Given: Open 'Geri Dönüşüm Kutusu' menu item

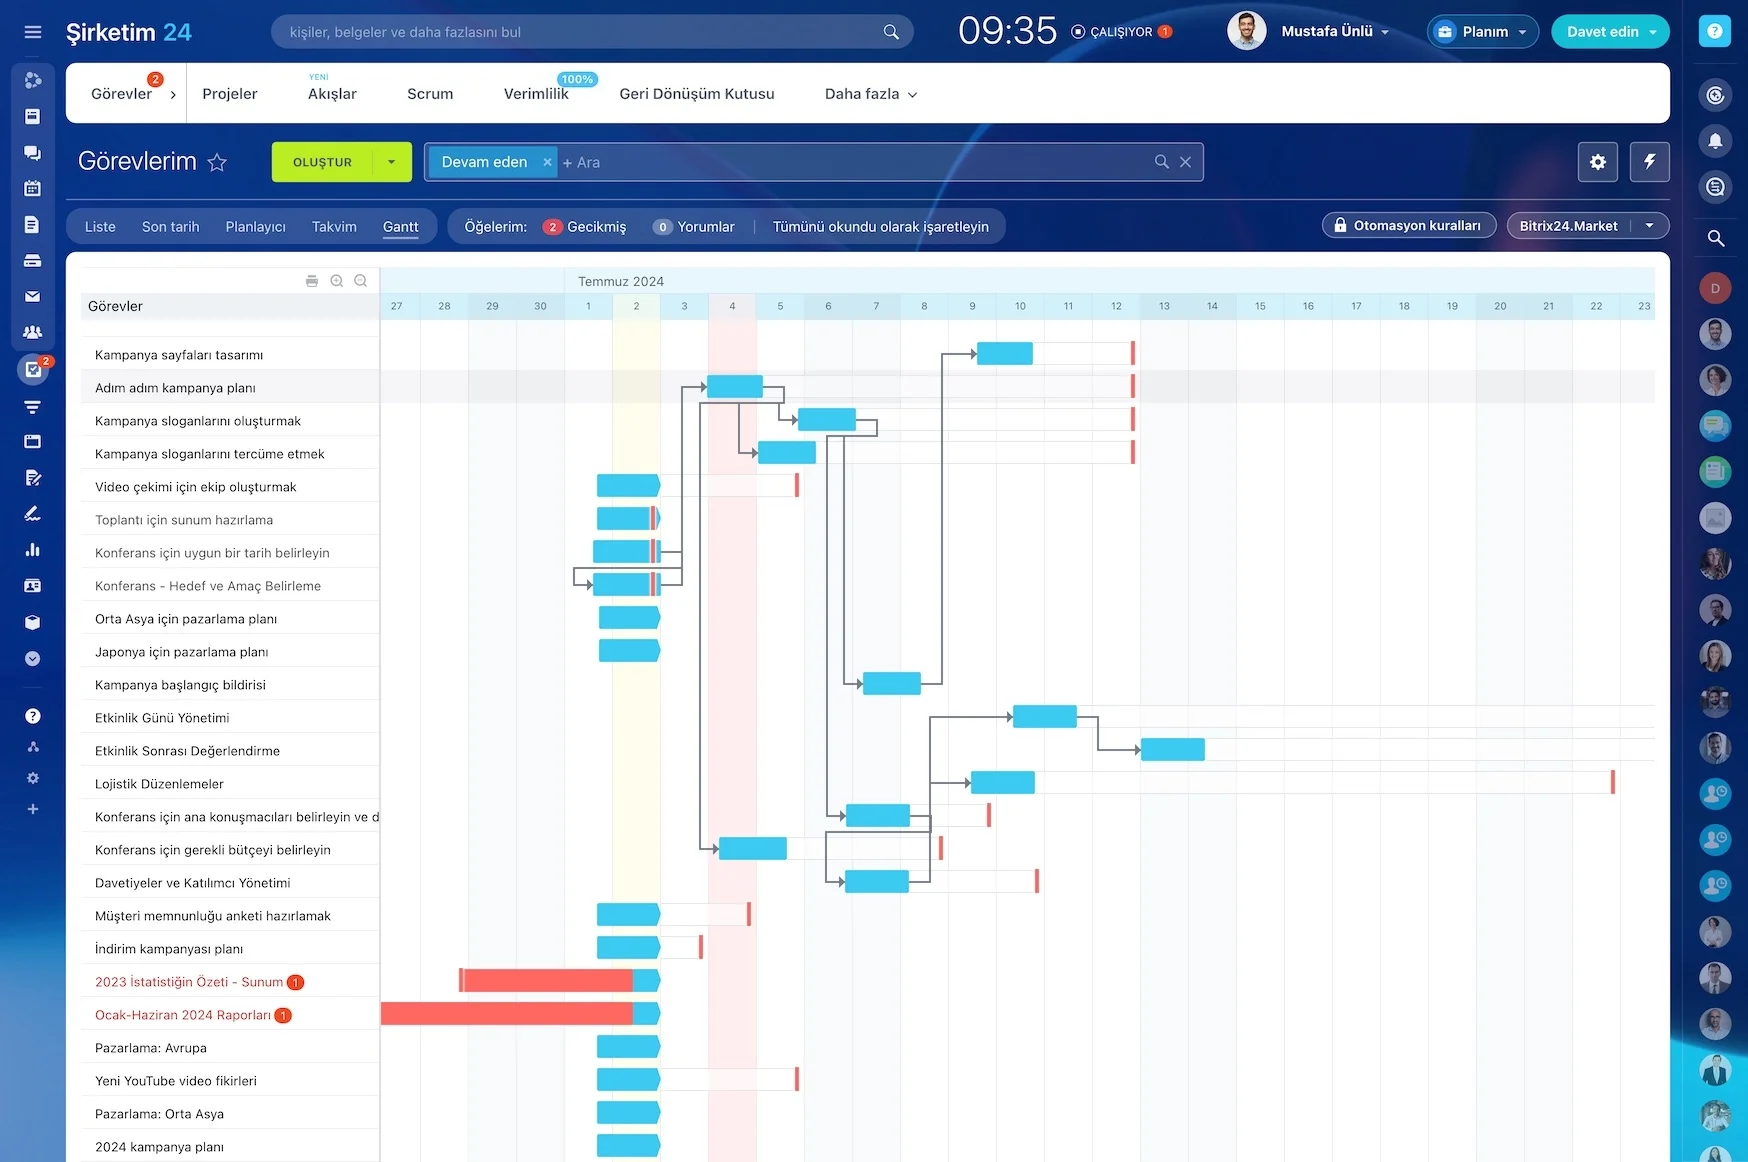Looking at the screenshot, I should coord(697,94).
